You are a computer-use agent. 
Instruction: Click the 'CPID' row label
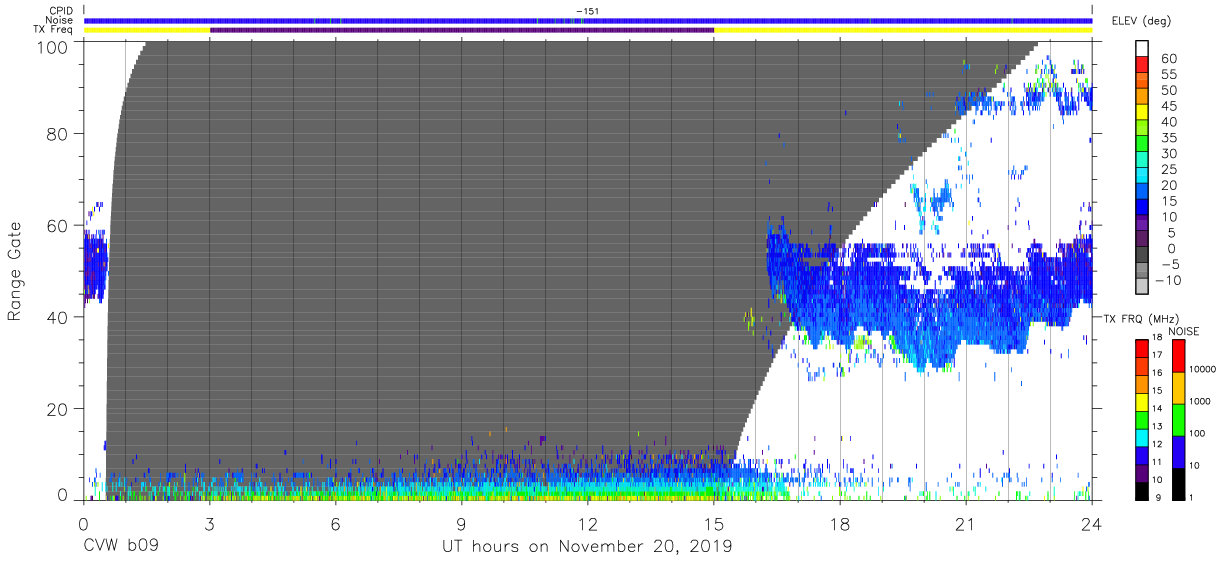pos(61,11)
